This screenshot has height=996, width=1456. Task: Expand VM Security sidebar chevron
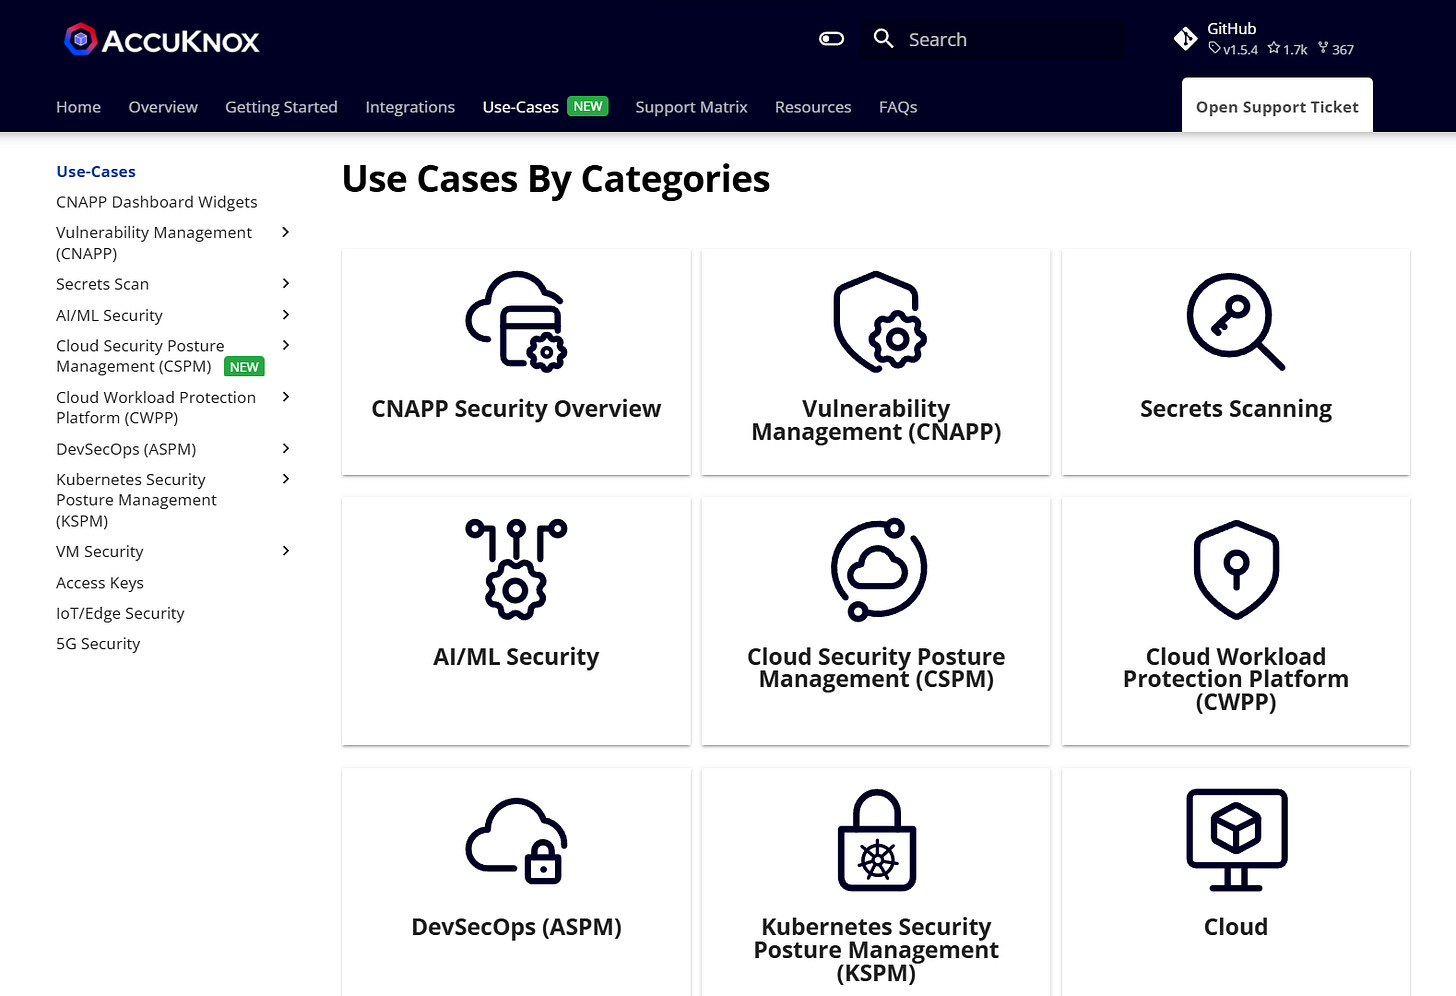[285, 551]
